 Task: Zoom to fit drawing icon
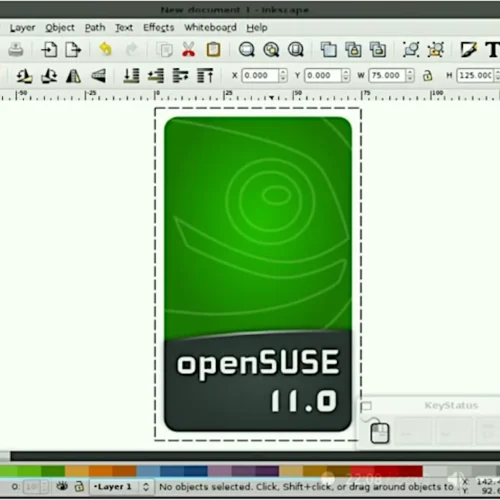tap(271, 50)
